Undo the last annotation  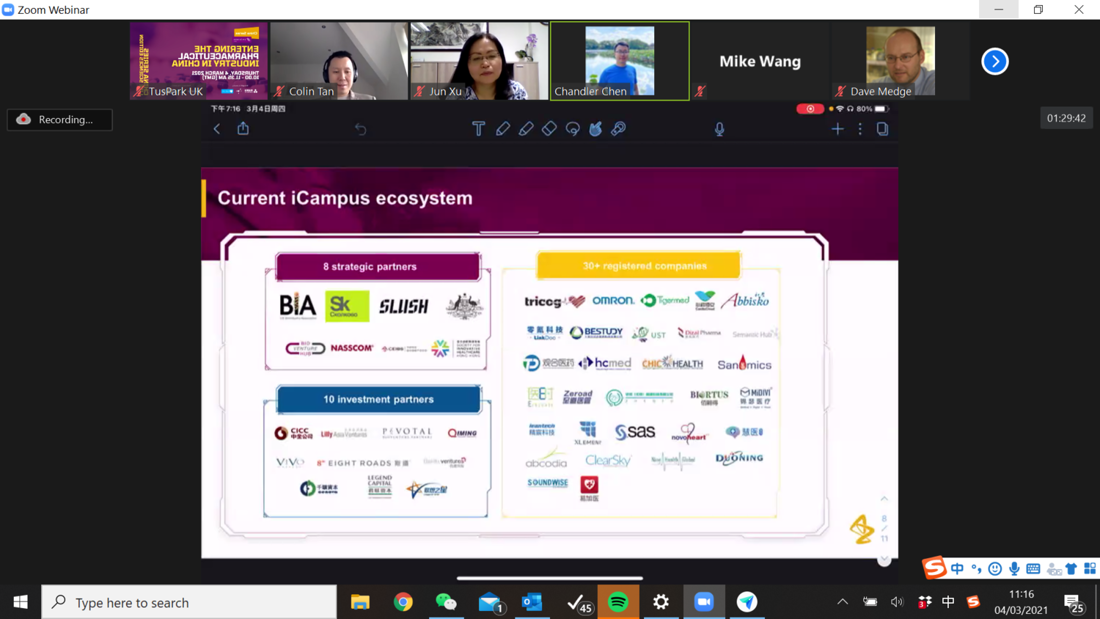tap(360, 129)
